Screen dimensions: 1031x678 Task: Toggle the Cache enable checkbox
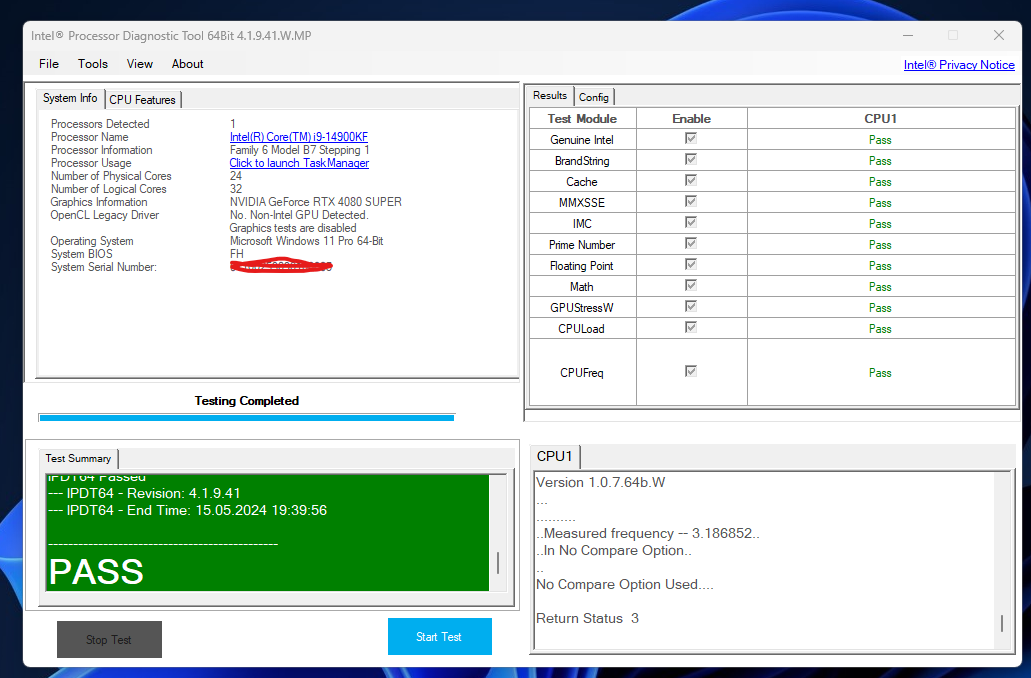coord(690,180)
